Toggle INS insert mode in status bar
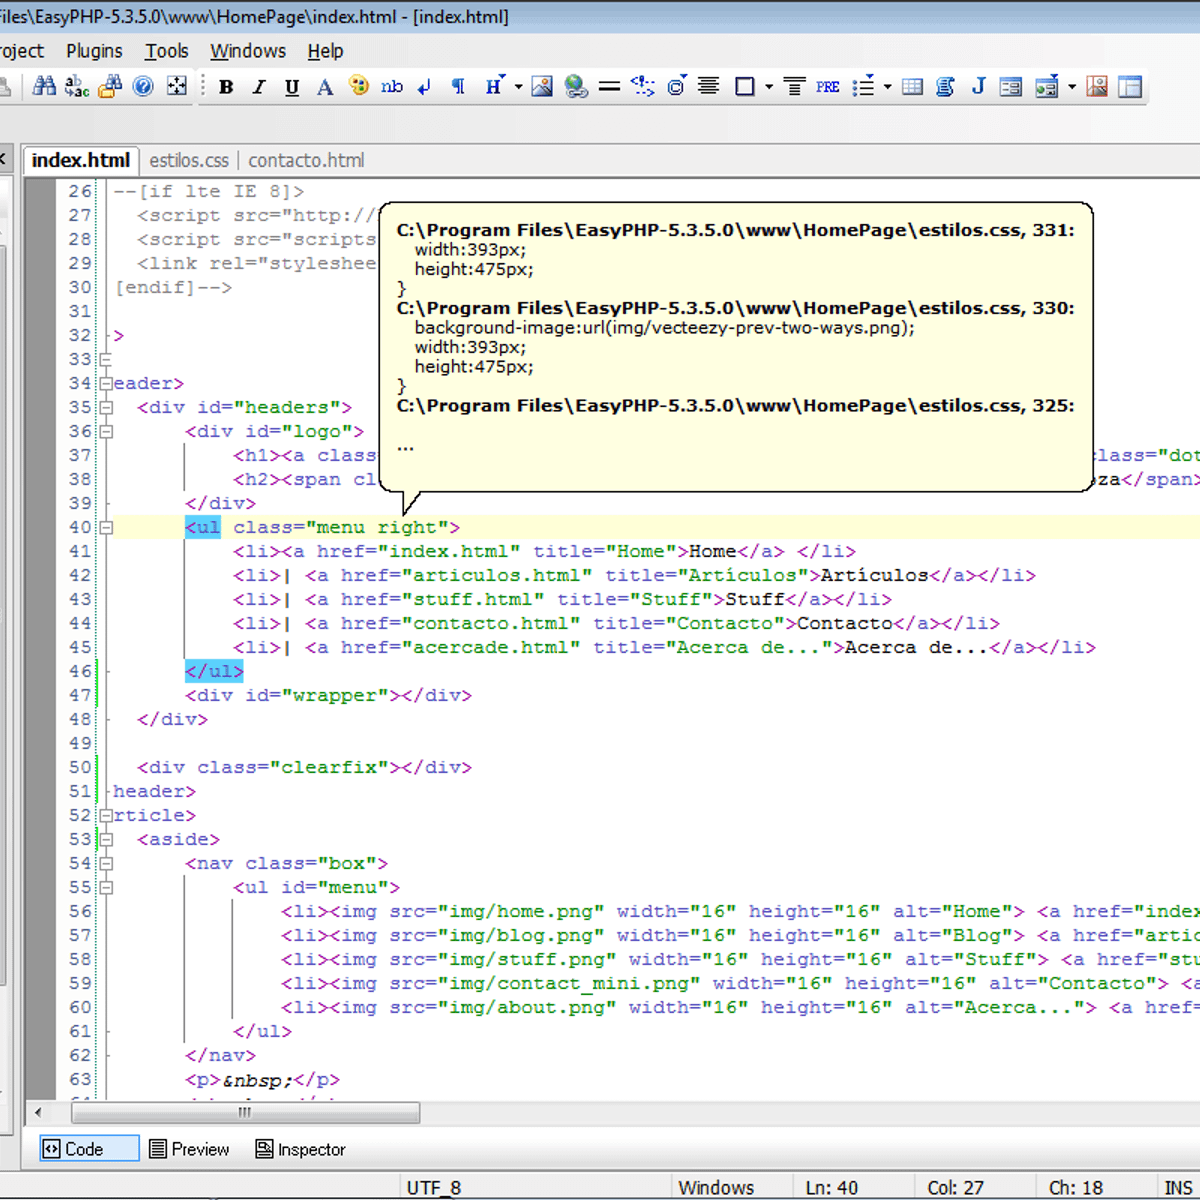The height and width of the screenshot is (1200, 1200). tap(1177, 1188)
